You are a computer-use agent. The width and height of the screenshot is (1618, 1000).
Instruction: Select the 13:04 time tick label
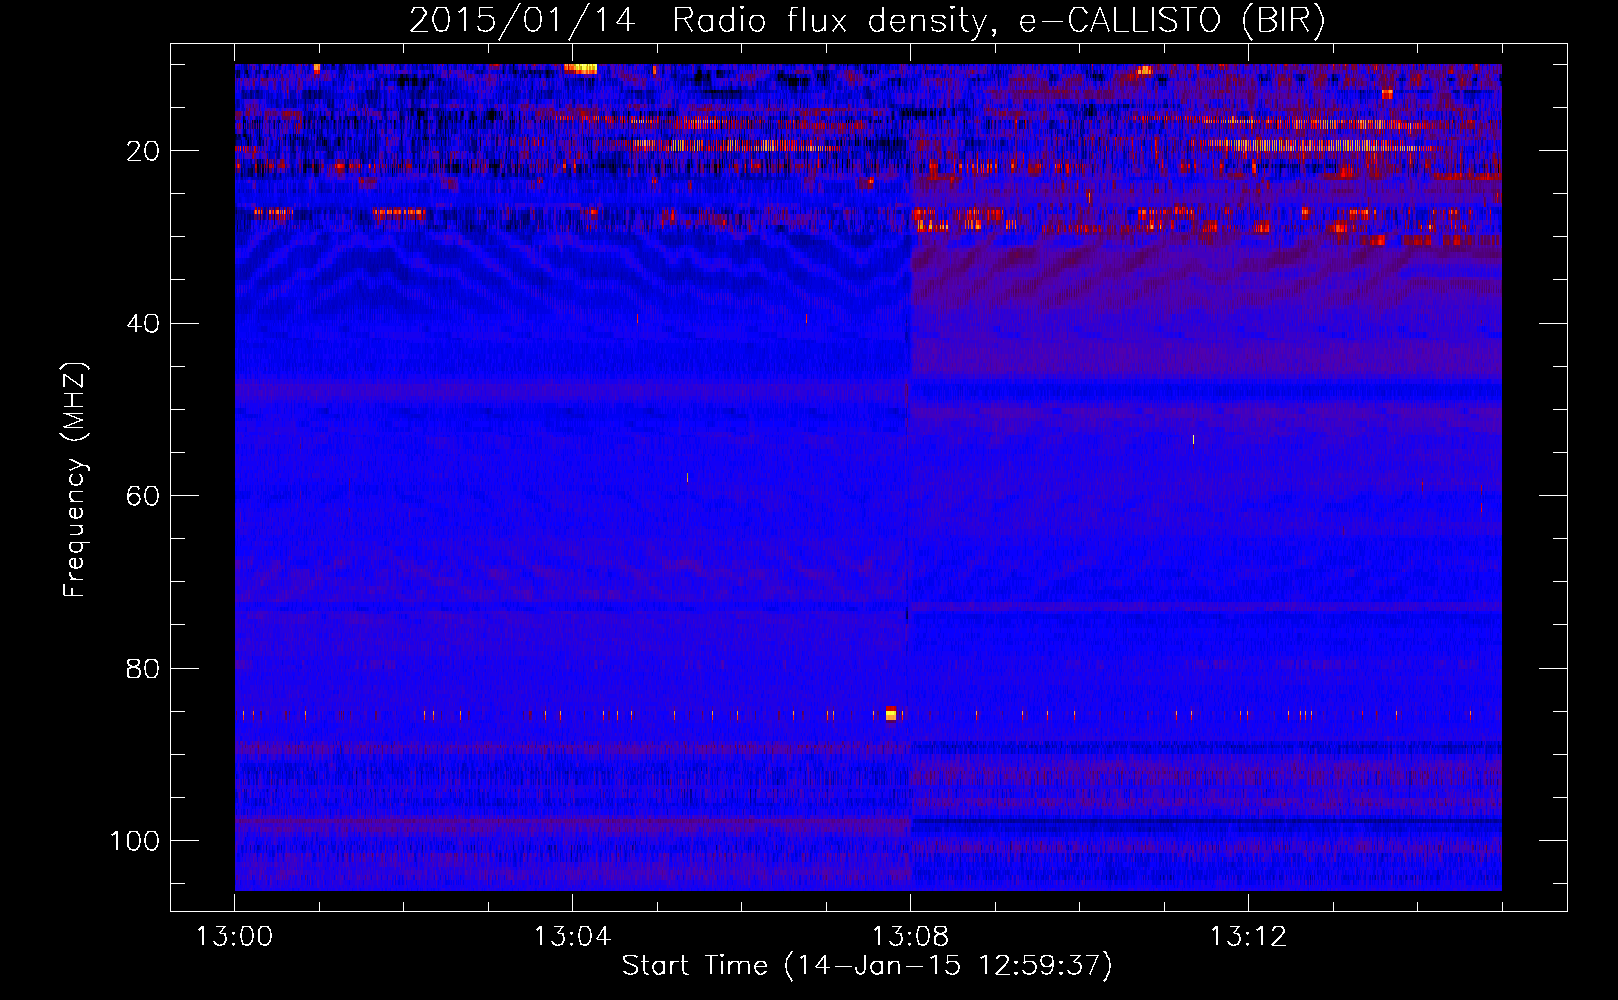click(x=572, y=937)
